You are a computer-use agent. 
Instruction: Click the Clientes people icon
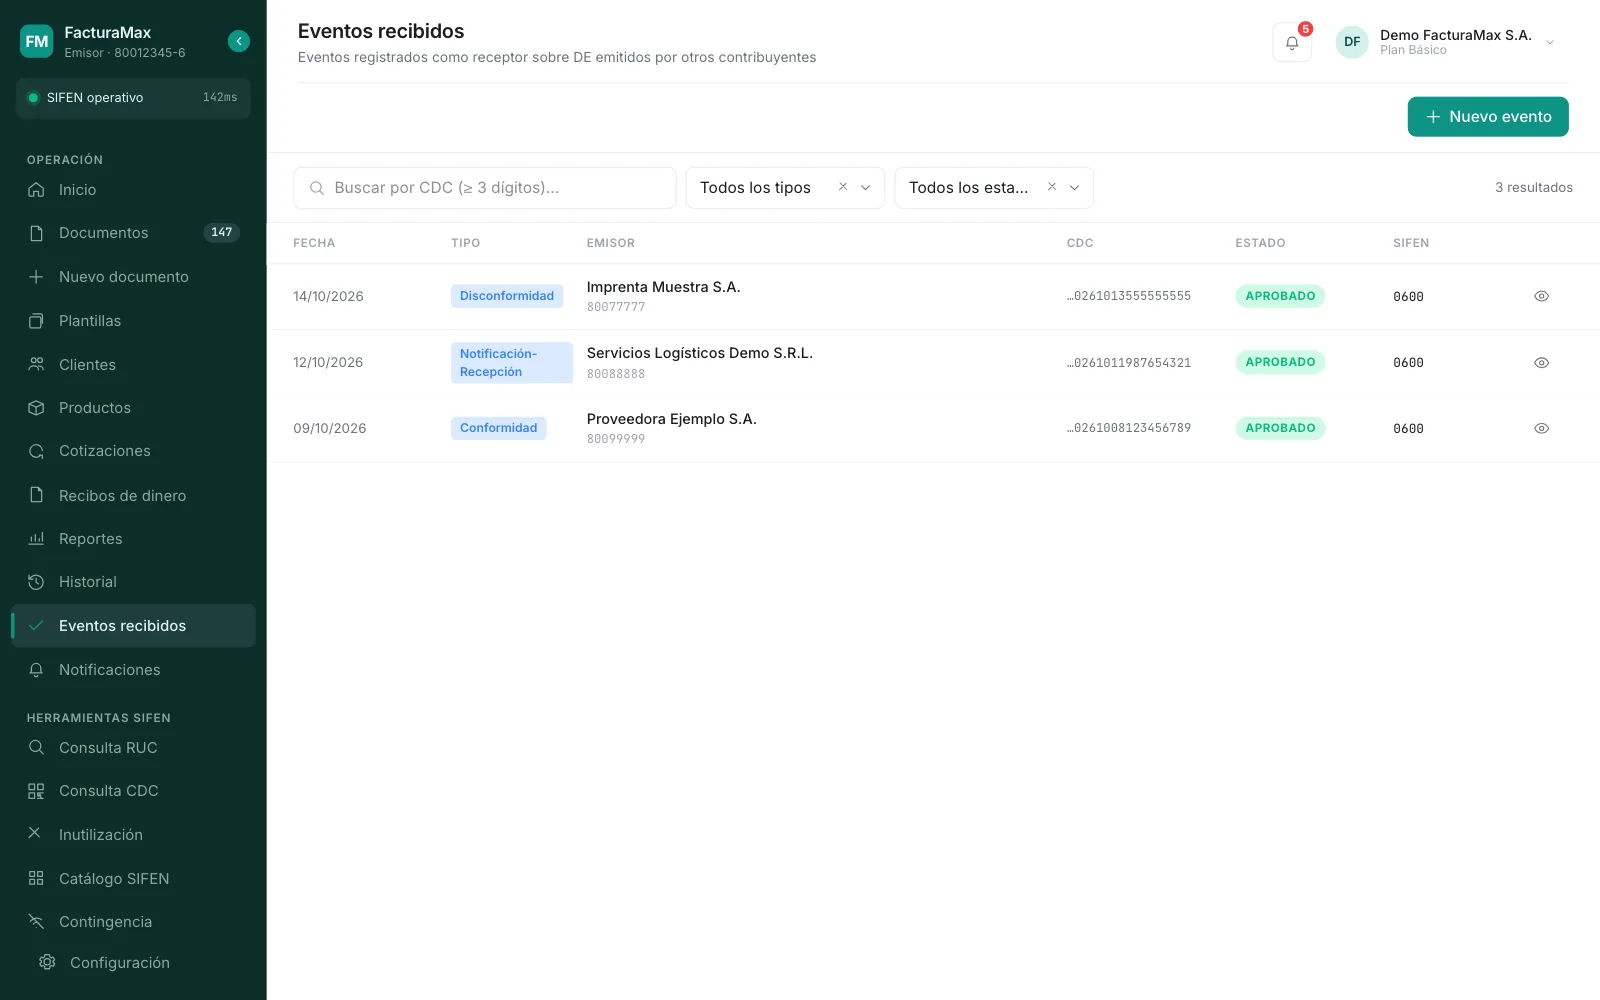point(36,365)
